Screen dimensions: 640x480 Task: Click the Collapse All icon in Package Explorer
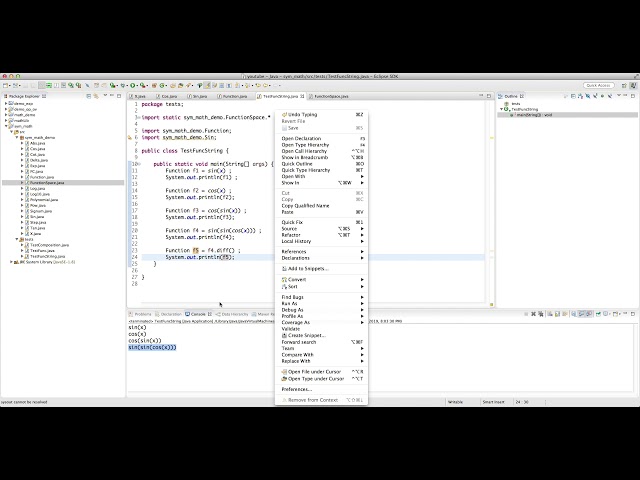tap(88, 96)
